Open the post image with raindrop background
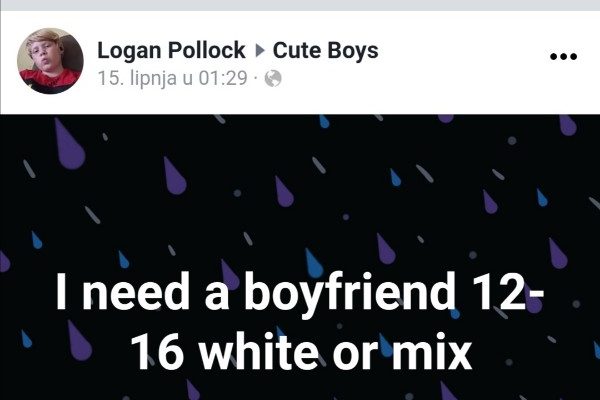Viewport: 600px width, 400px height. 300,257
